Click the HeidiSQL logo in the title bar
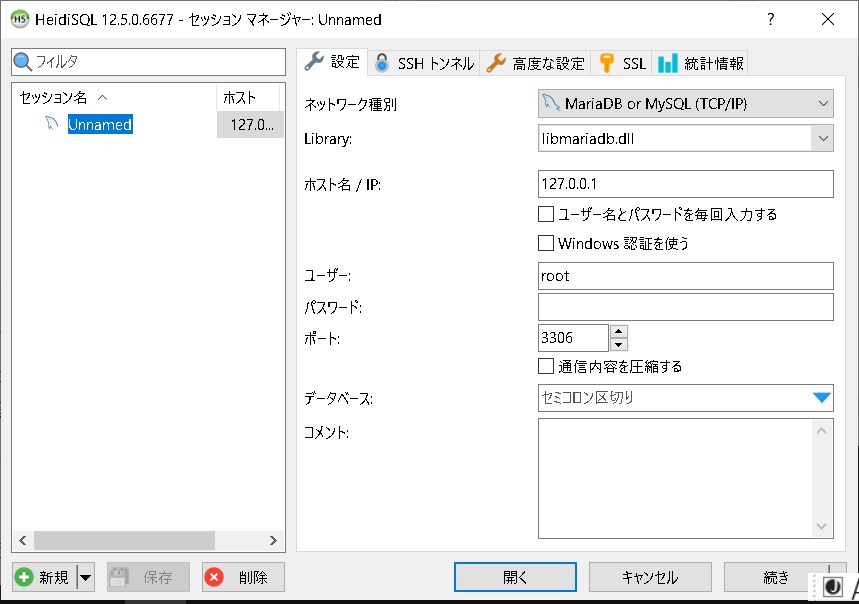Image resolution: width=859 pixels, height=604 pixels. [x=20, y=19]
